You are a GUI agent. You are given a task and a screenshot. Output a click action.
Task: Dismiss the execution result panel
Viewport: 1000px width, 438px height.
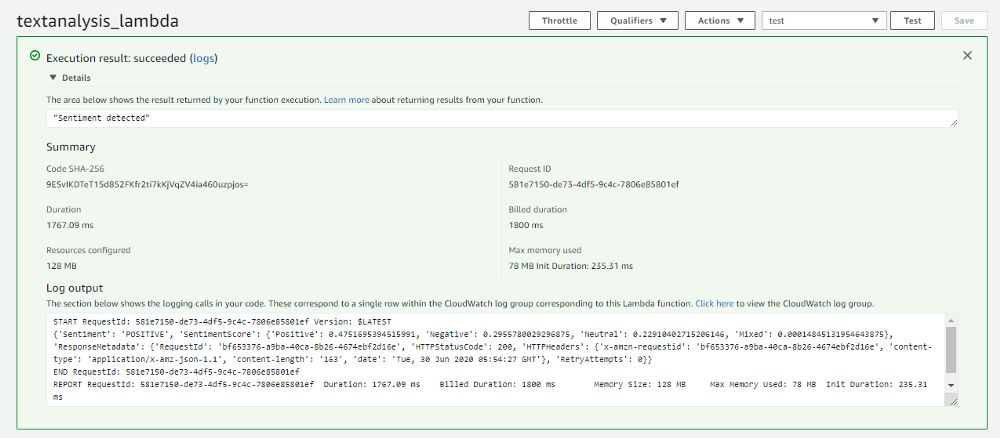(x=967, y=56)
